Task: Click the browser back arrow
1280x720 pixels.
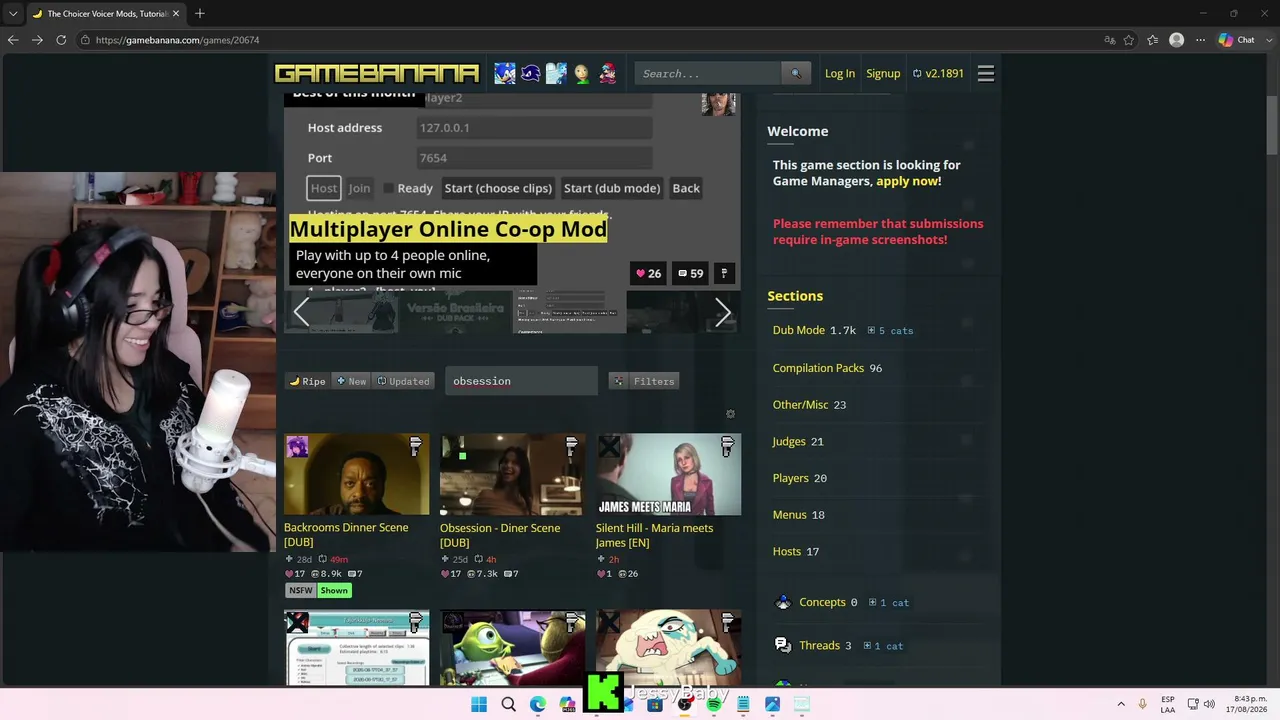Action: (13, 40)
